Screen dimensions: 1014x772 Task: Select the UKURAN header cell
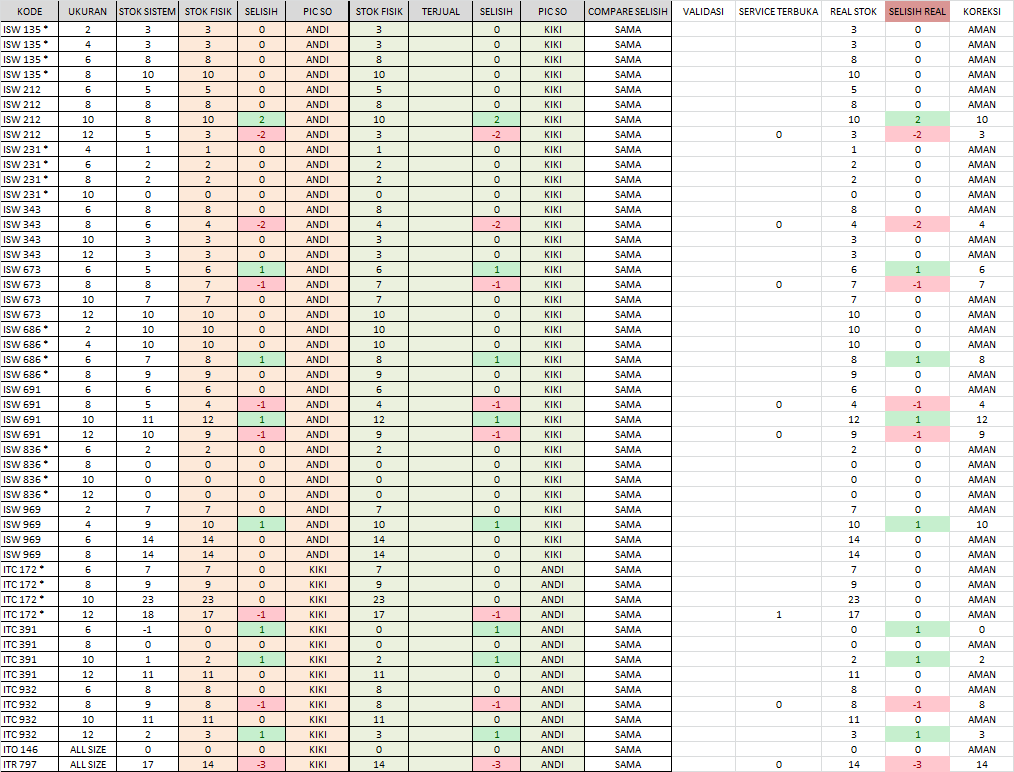88,12
